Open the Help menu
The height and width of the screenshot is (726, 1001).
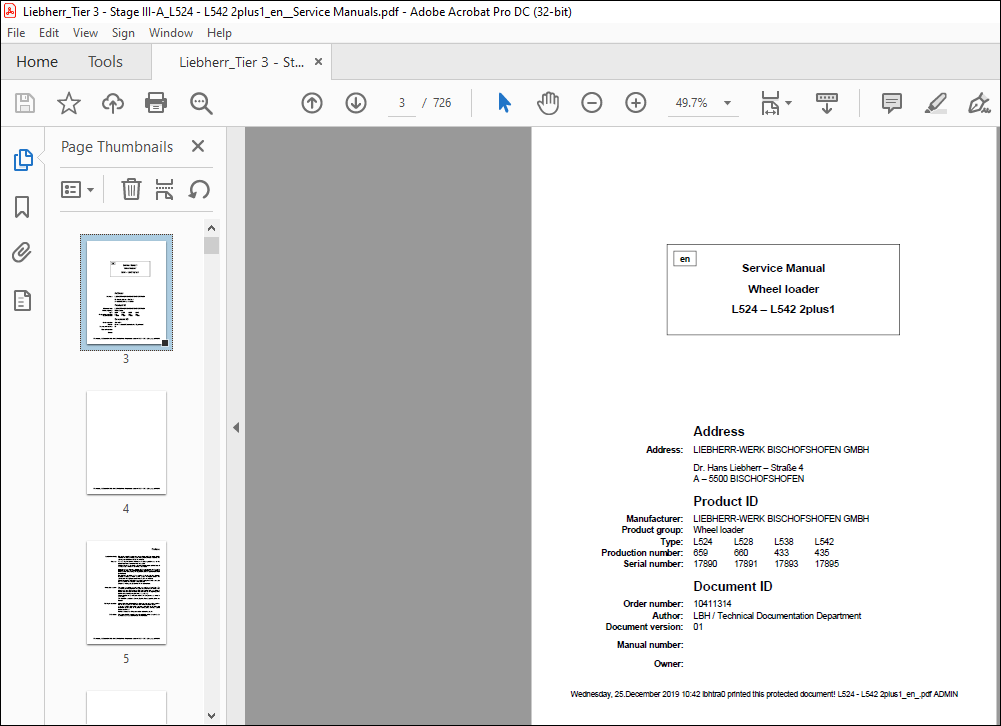point(219,33)
